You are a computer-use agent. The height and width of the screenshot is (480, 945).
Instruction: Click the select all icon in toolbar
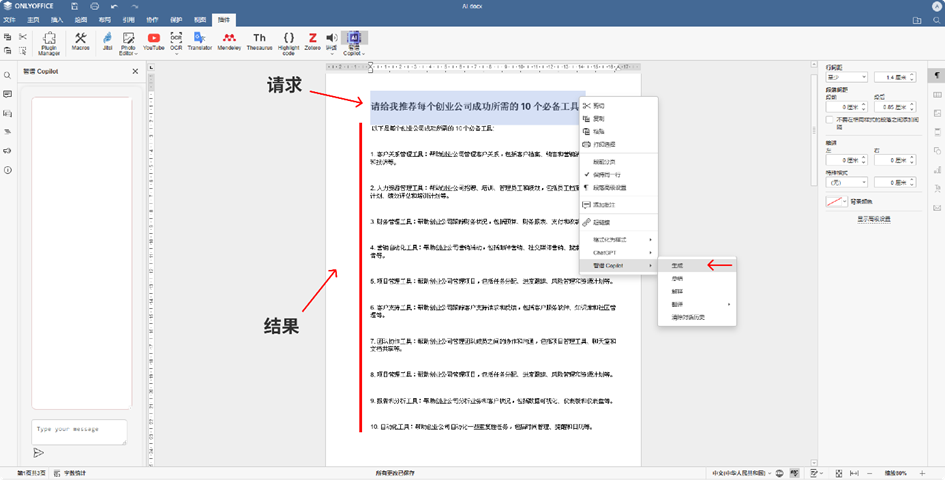pos(23,51)
